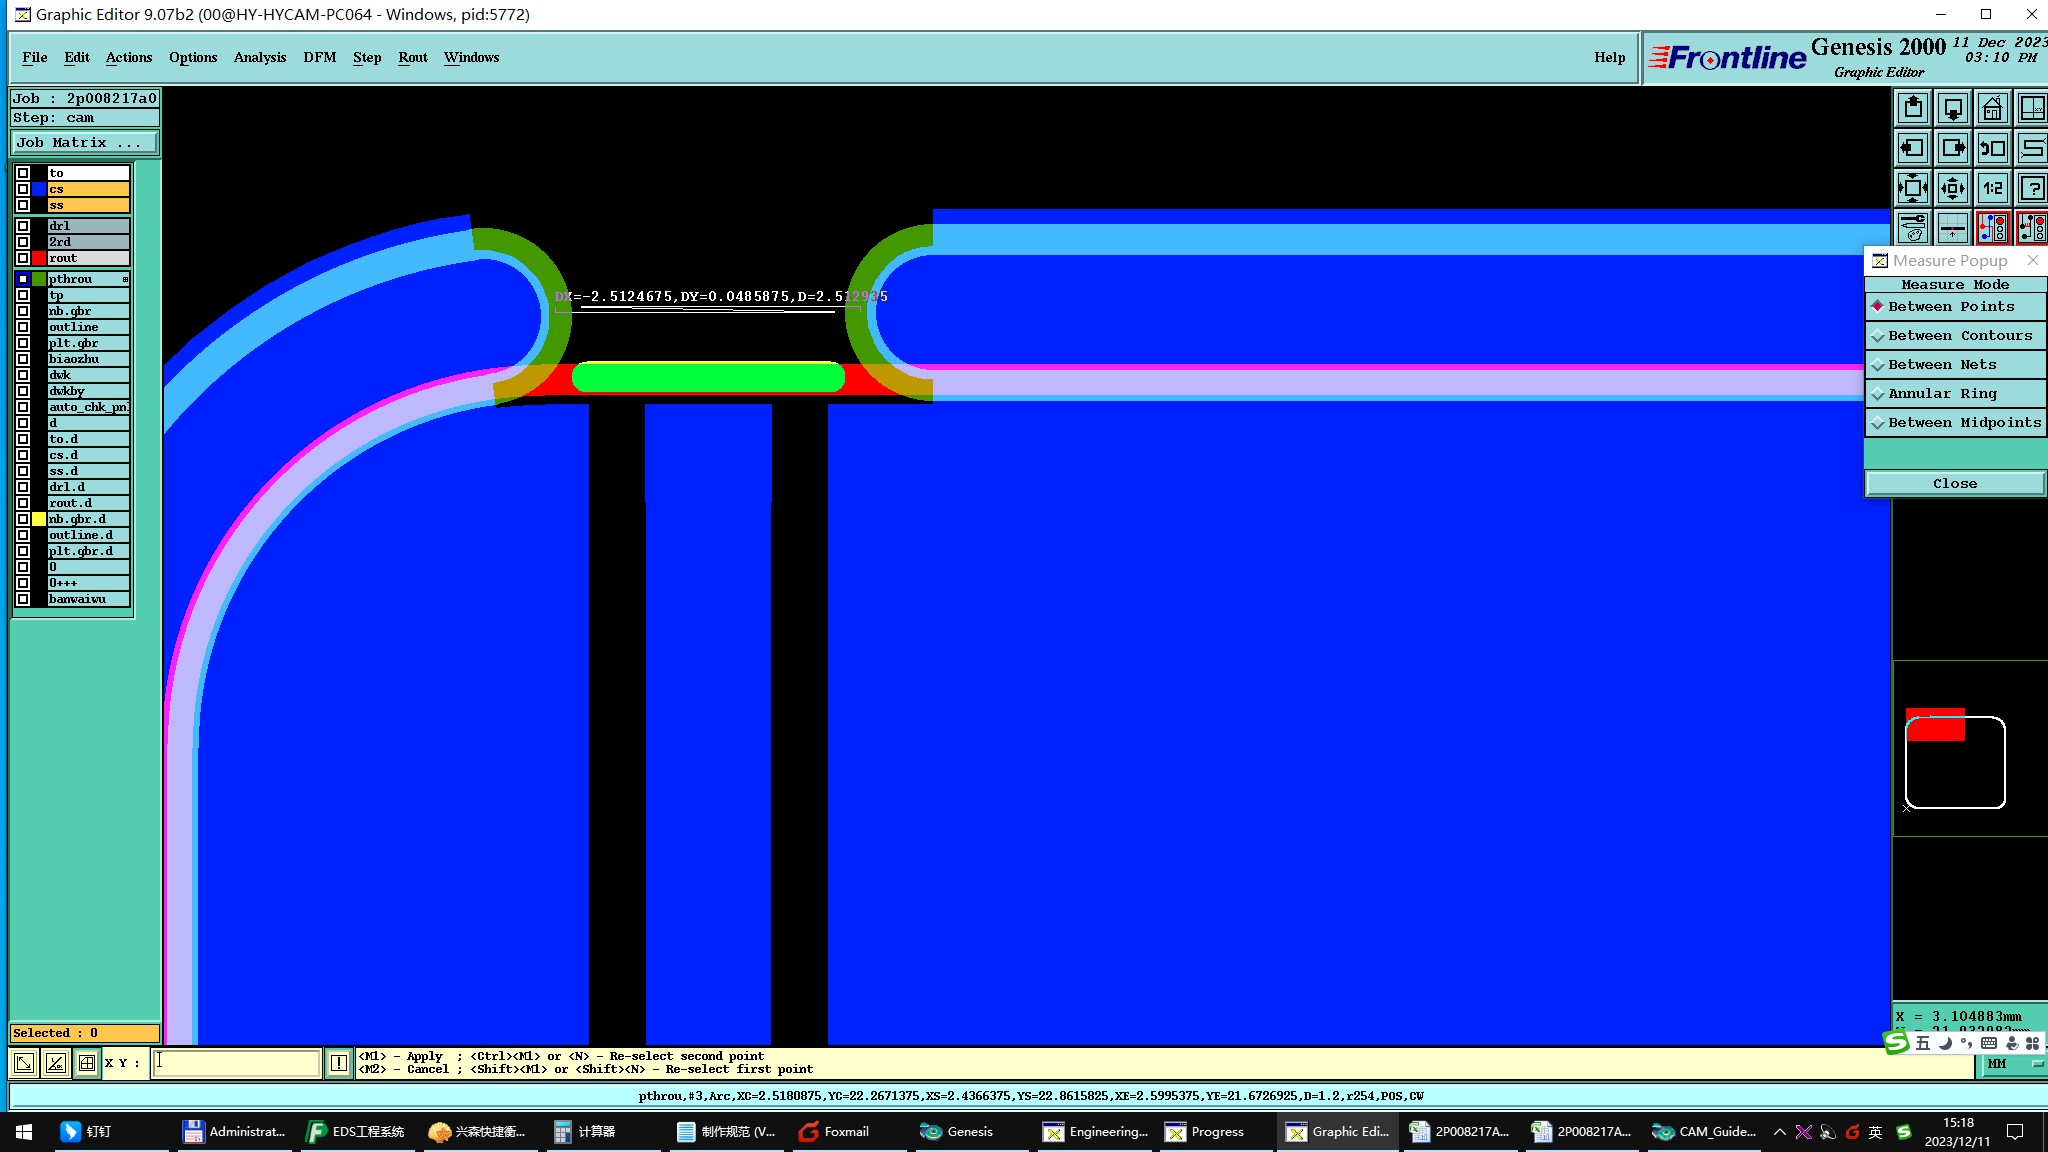This screenshot has height=1152, width=2048.
Task: Open the Analysis menu
Action: click(x=259, y=58)
